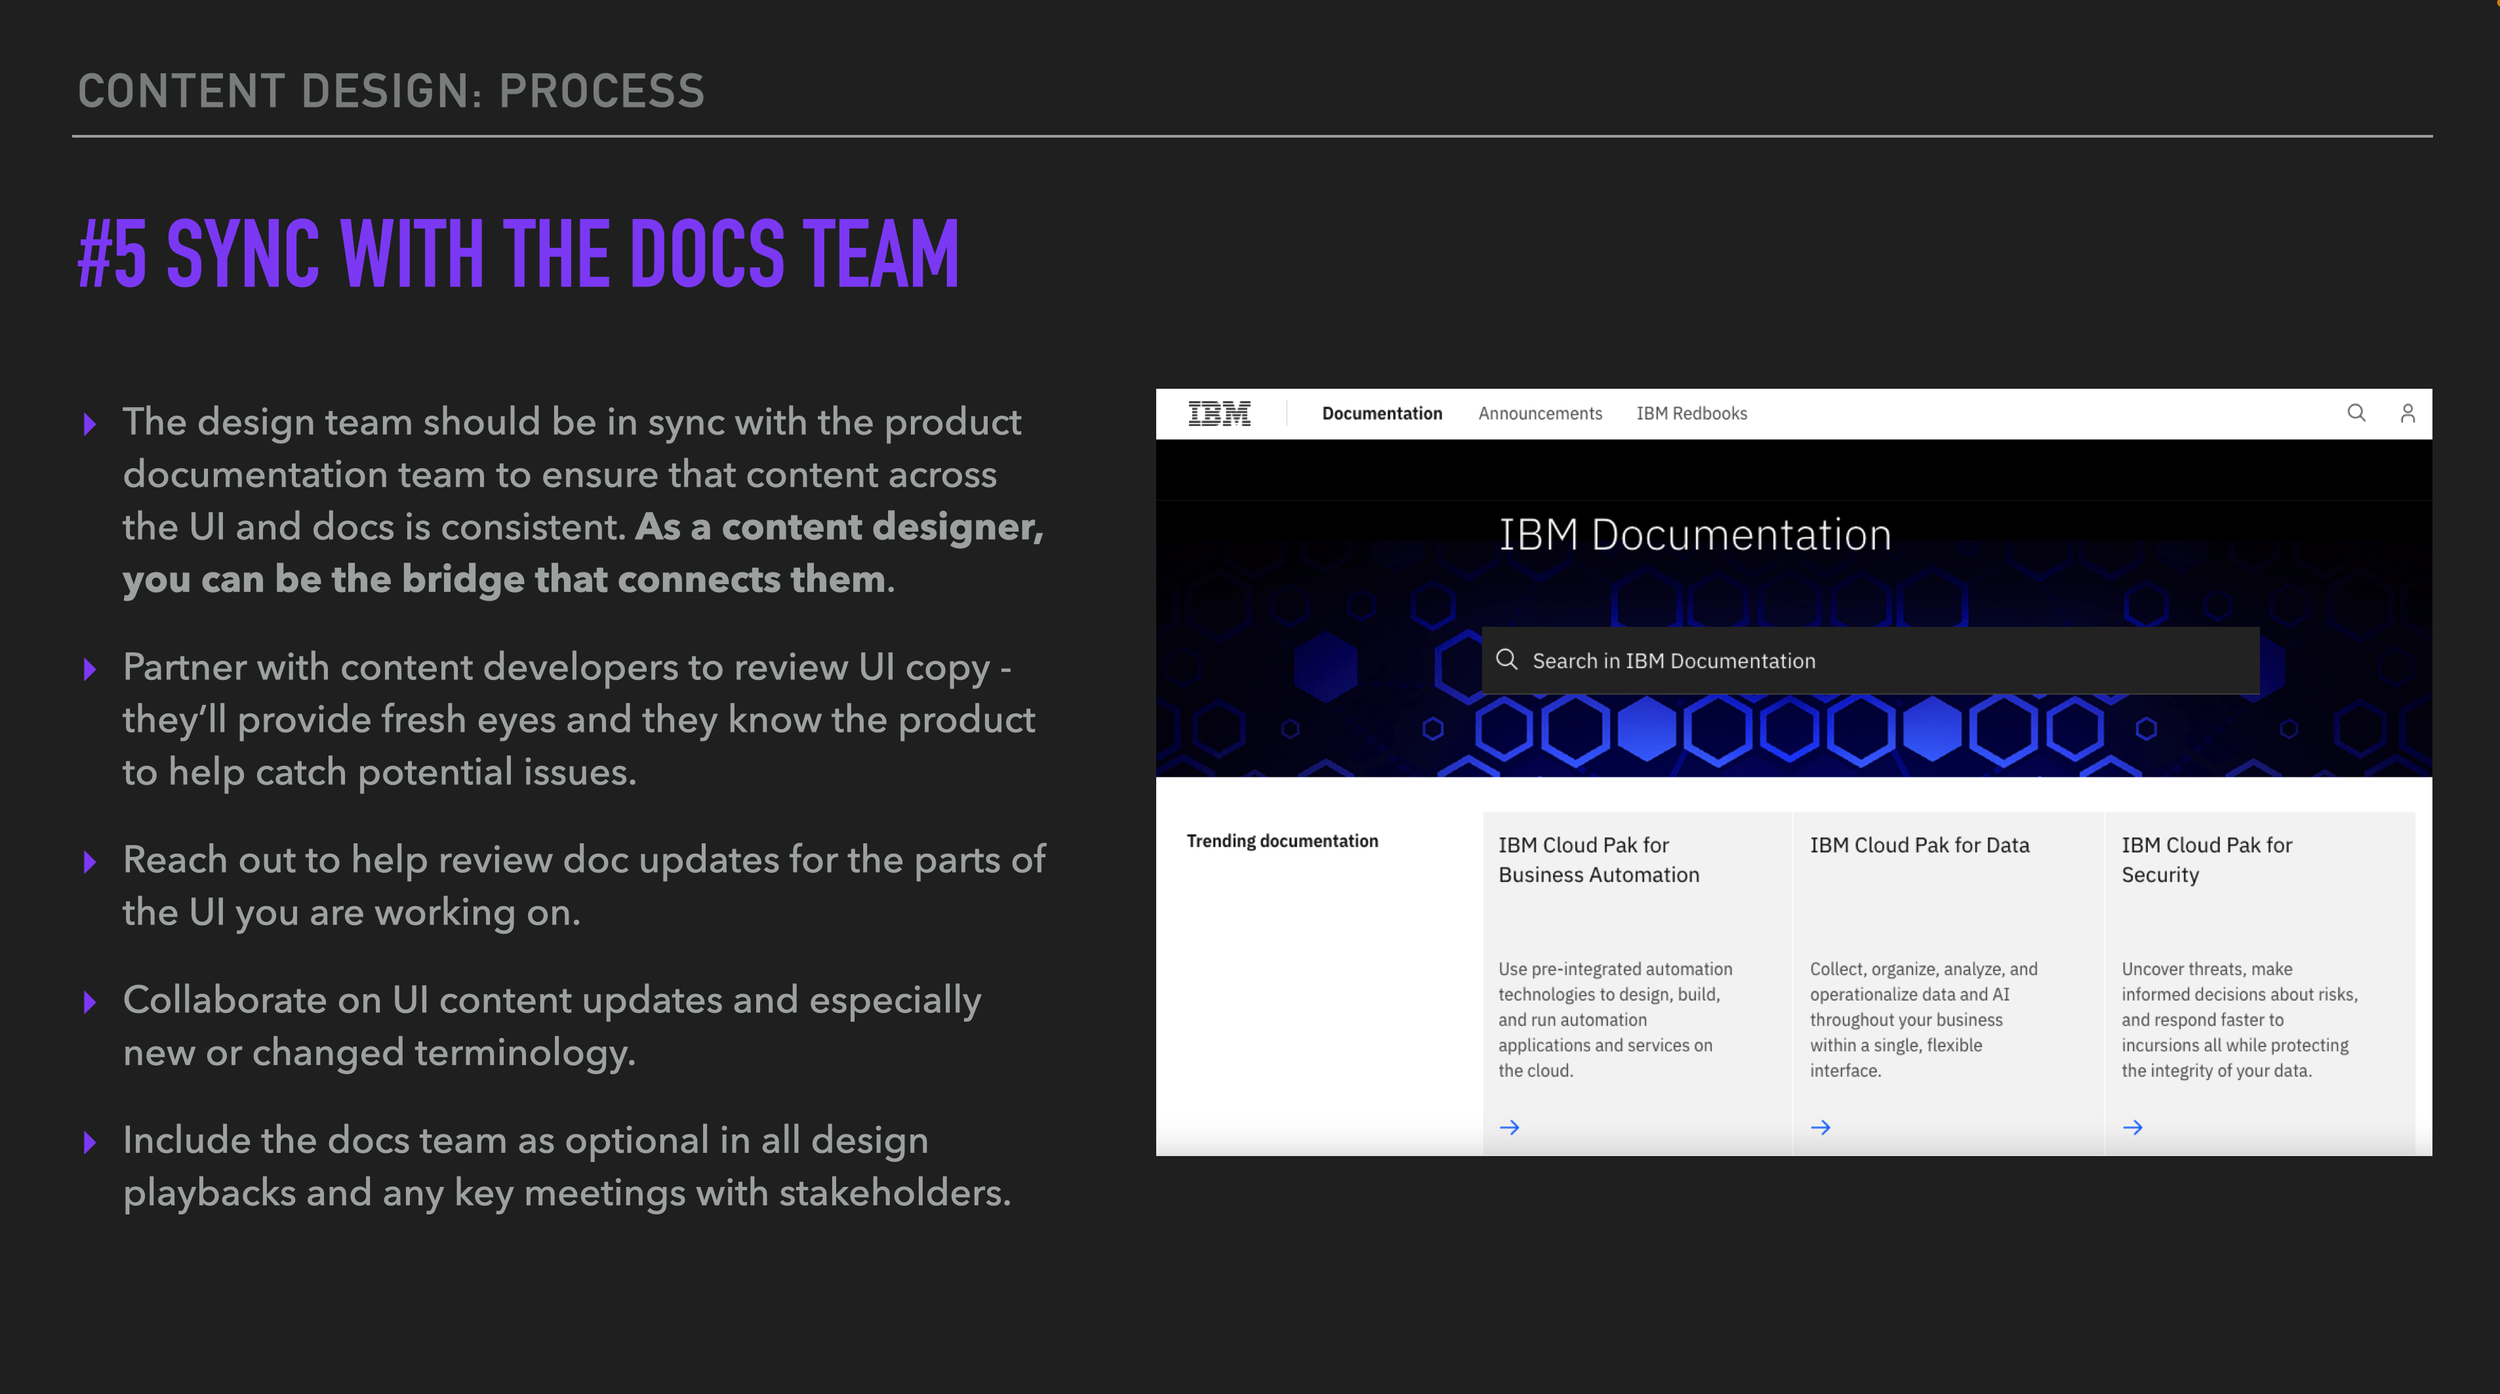Click 'IBM Cloud Pak for Security' title
The image size is (2500, 1394).
click(x=2206, y=859)
